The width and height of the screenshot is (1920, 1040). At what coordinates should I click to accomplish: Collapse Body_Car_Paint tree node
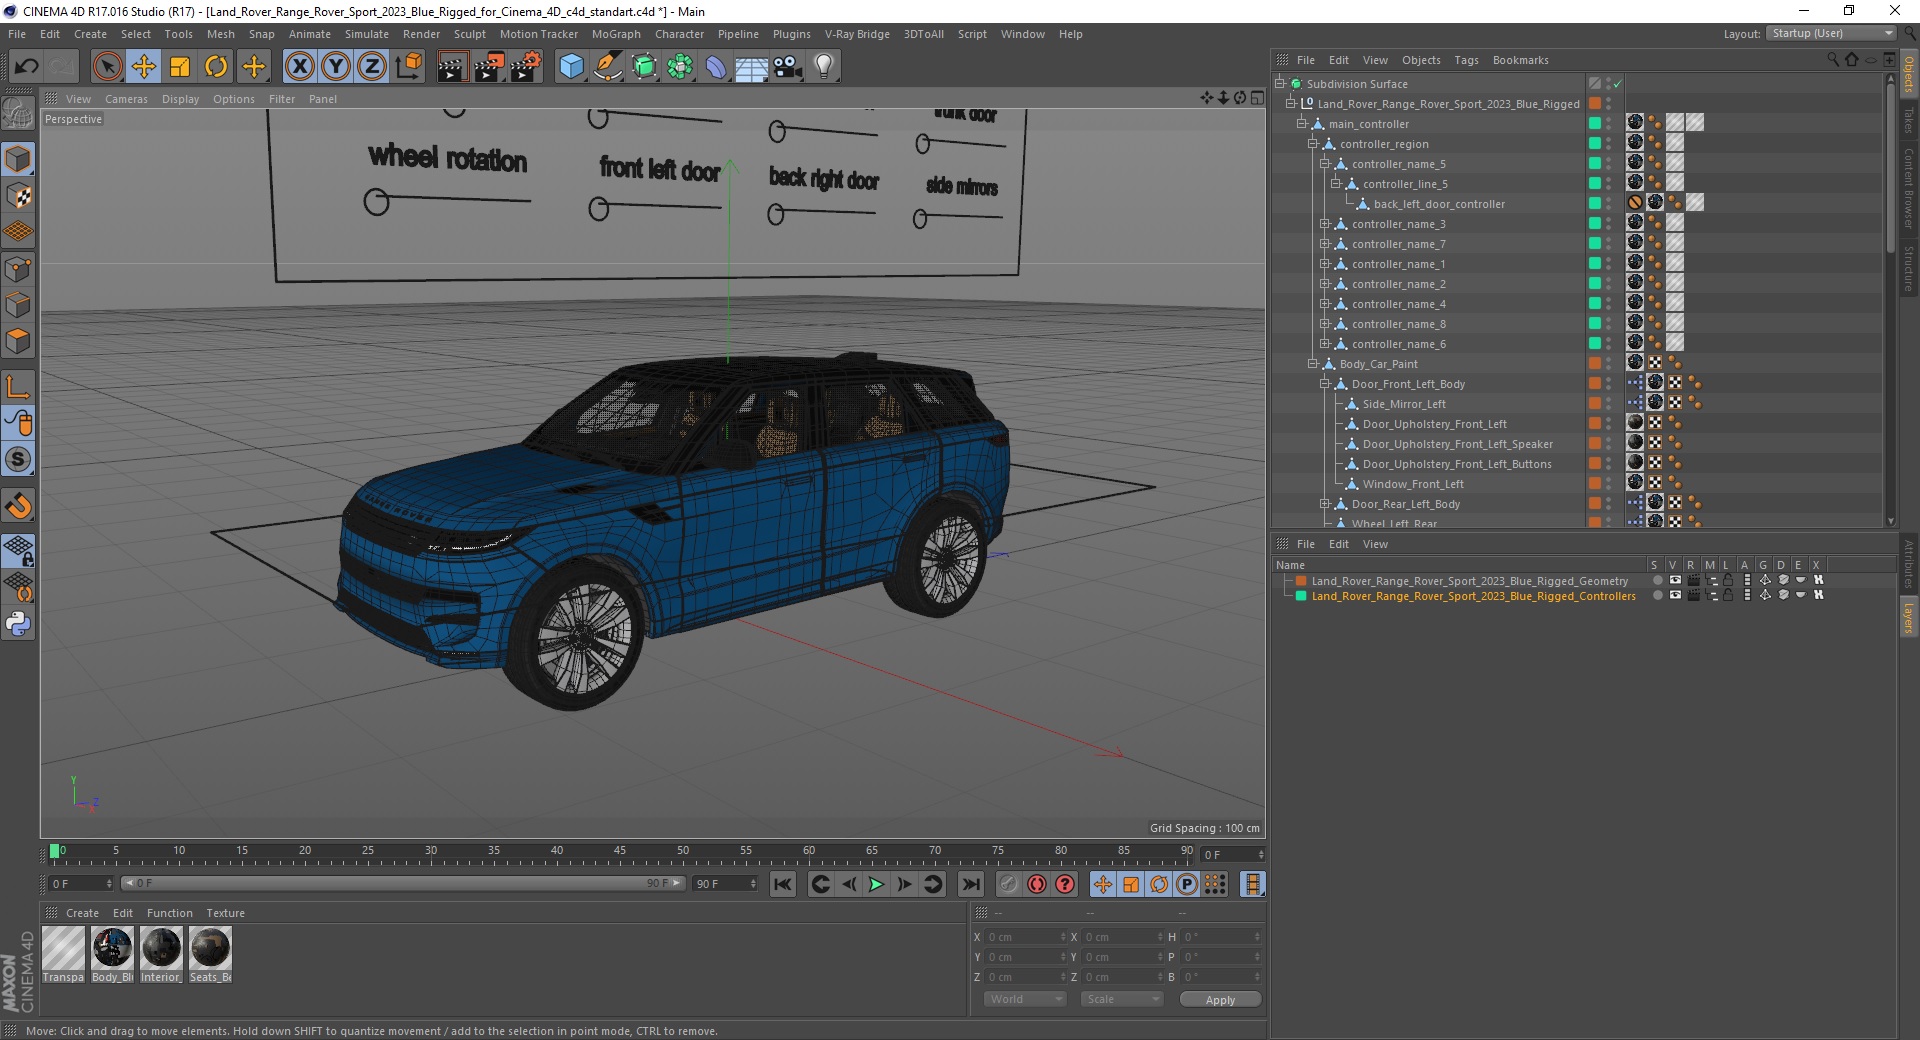pyautogui.click(x=1313, y=364)
